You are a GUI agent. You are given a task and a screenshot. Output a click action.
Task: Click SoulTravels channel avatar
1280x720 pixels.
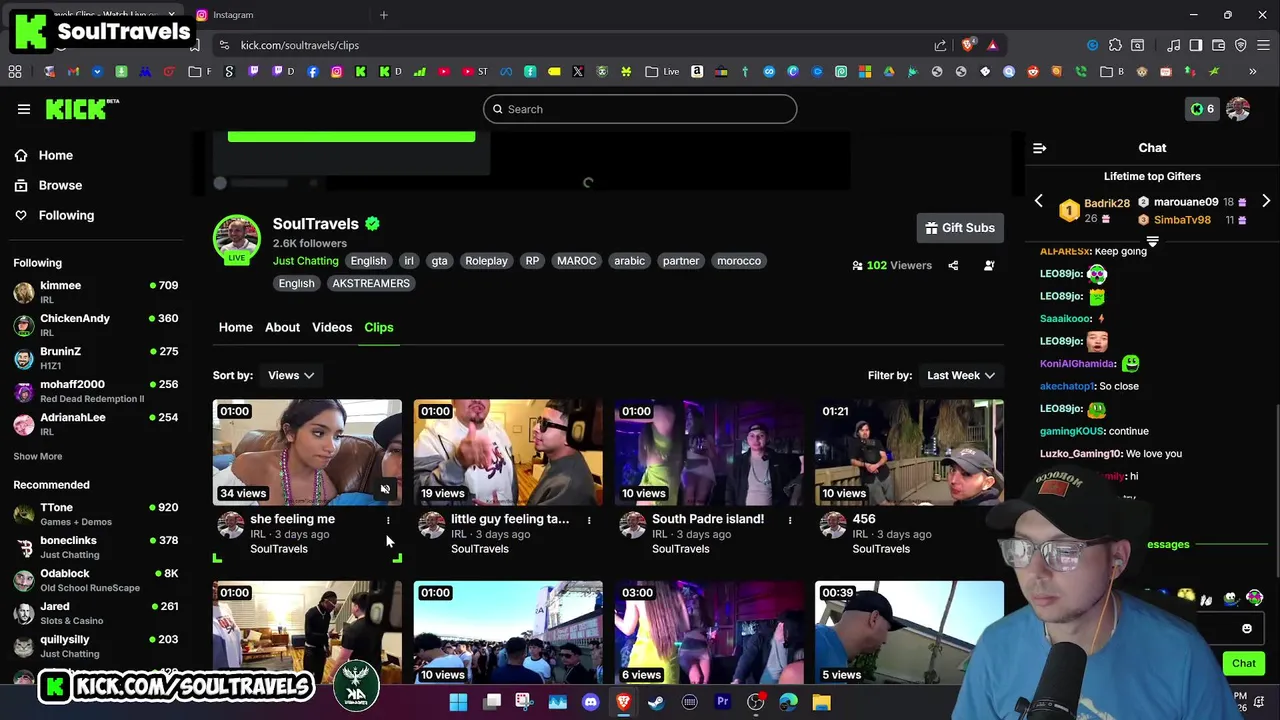(236, 238)
